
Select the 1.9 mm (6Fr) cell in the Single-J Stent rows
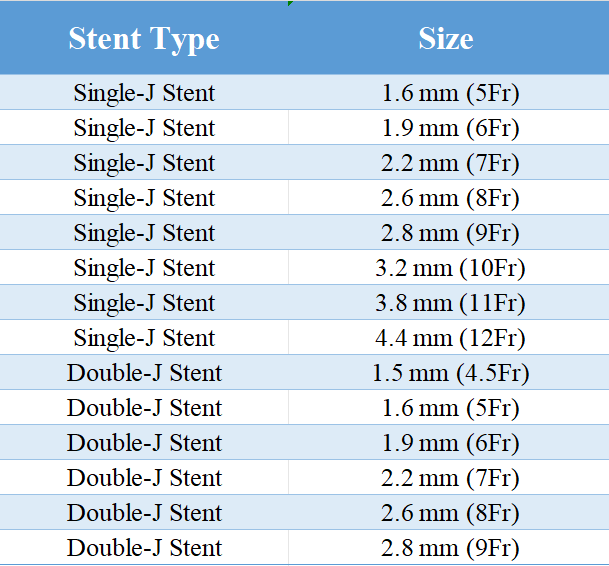[449, 127]
